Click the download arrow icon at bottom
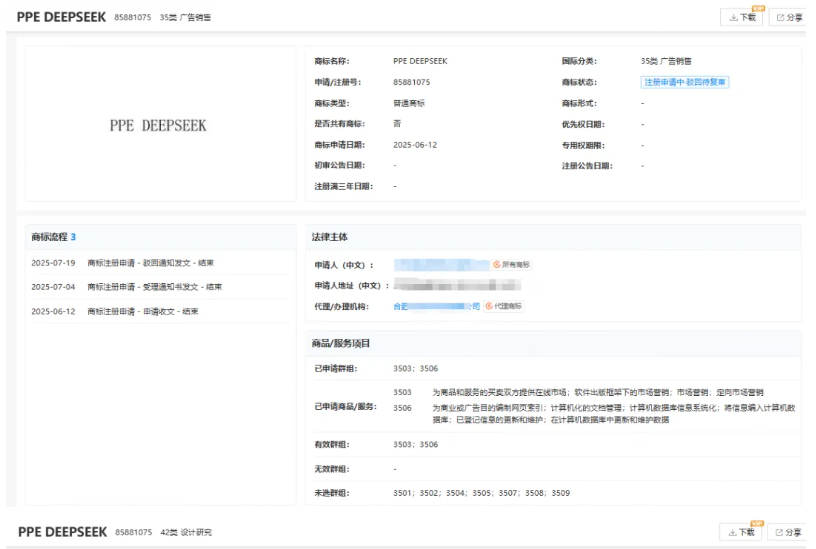This screenshot has width=816, height=549. (732, 532)
